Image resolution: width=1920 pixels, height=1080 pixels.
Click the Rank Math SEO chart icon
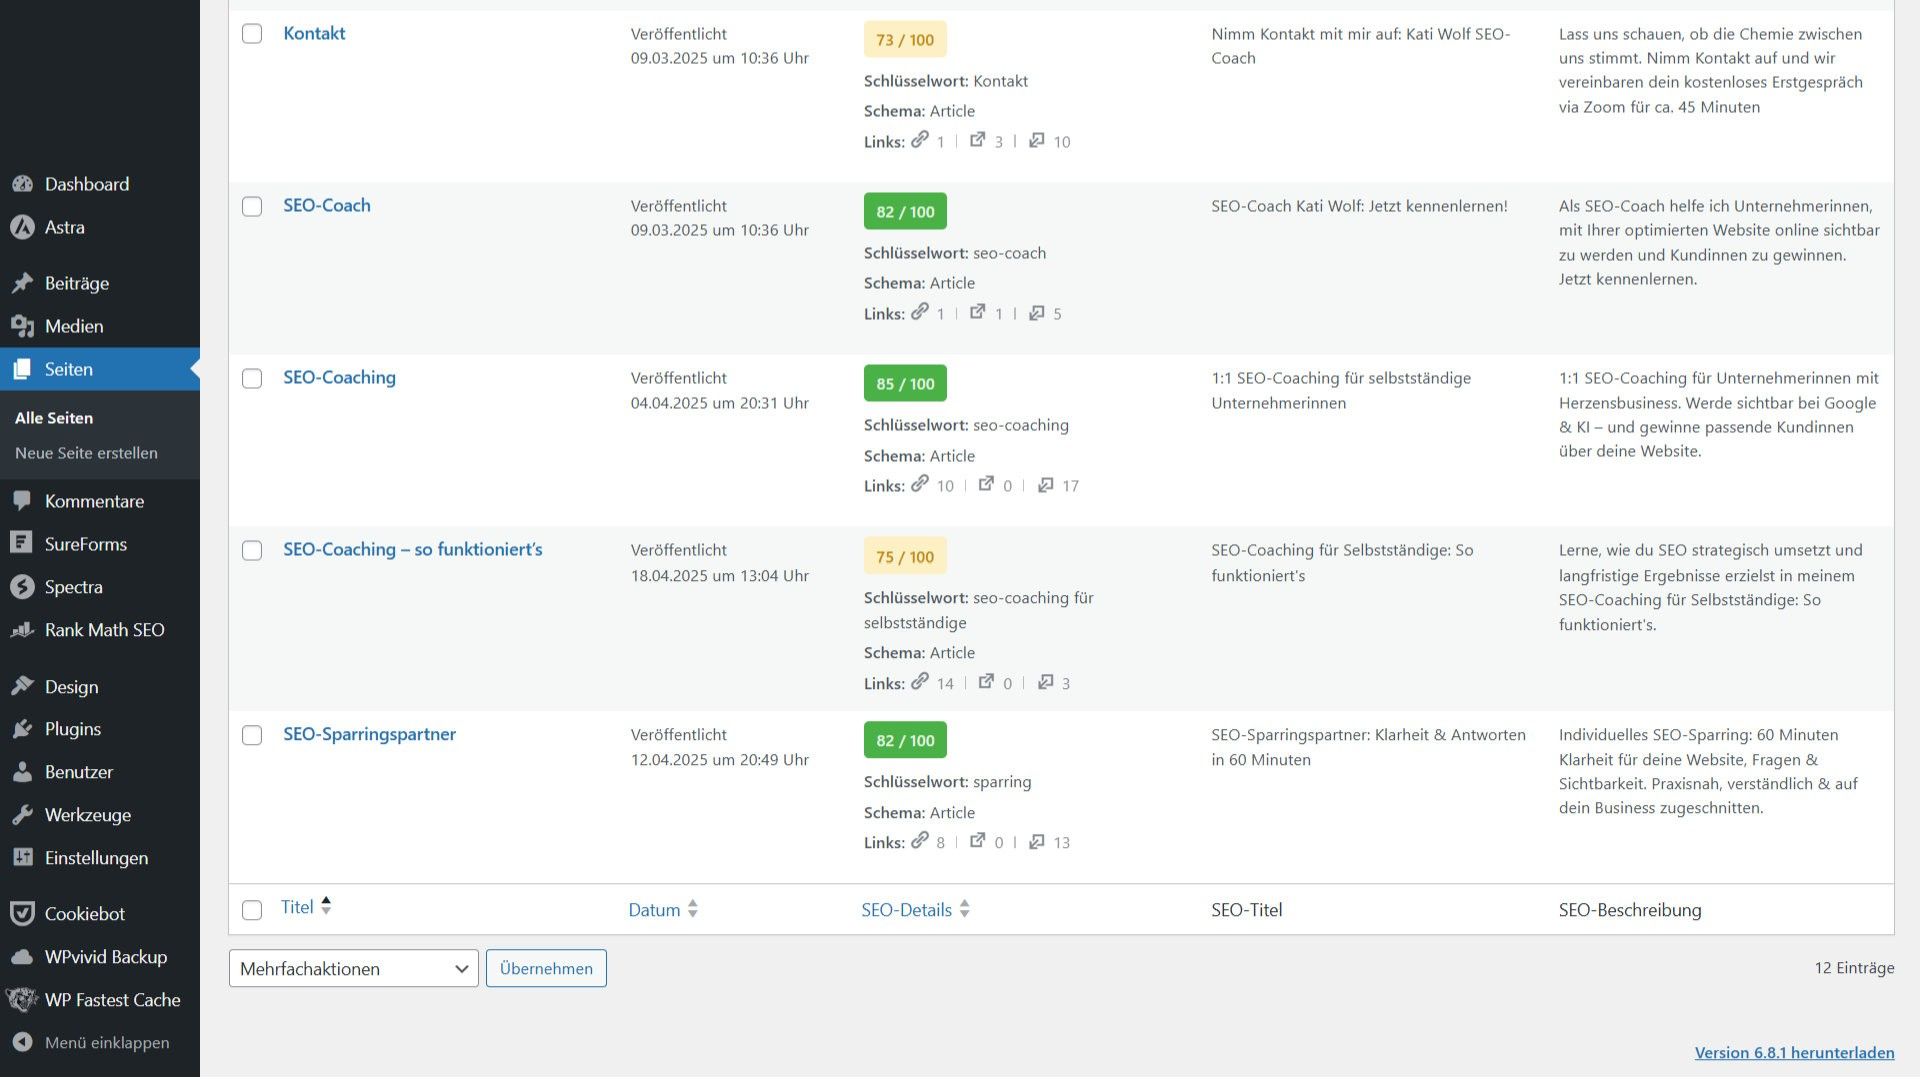pos(22,630)
